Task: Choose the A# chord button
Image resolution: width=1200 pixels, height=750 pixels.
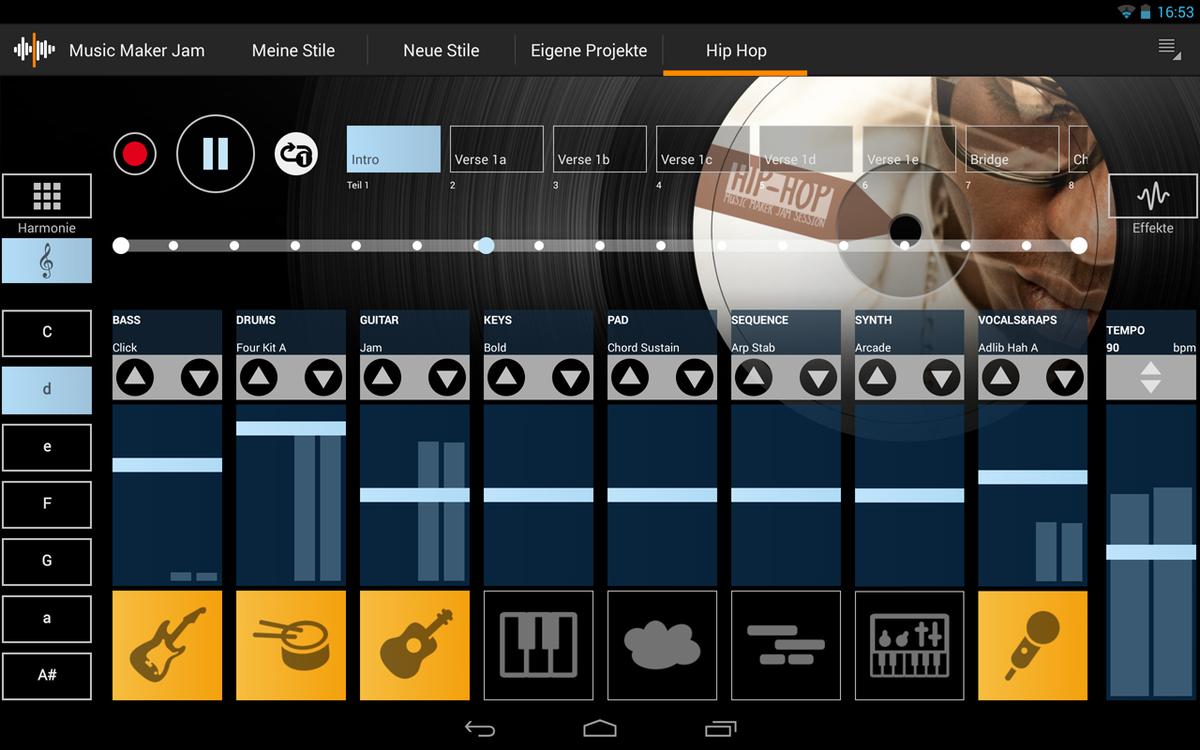Action: click(x=47, y=676)
